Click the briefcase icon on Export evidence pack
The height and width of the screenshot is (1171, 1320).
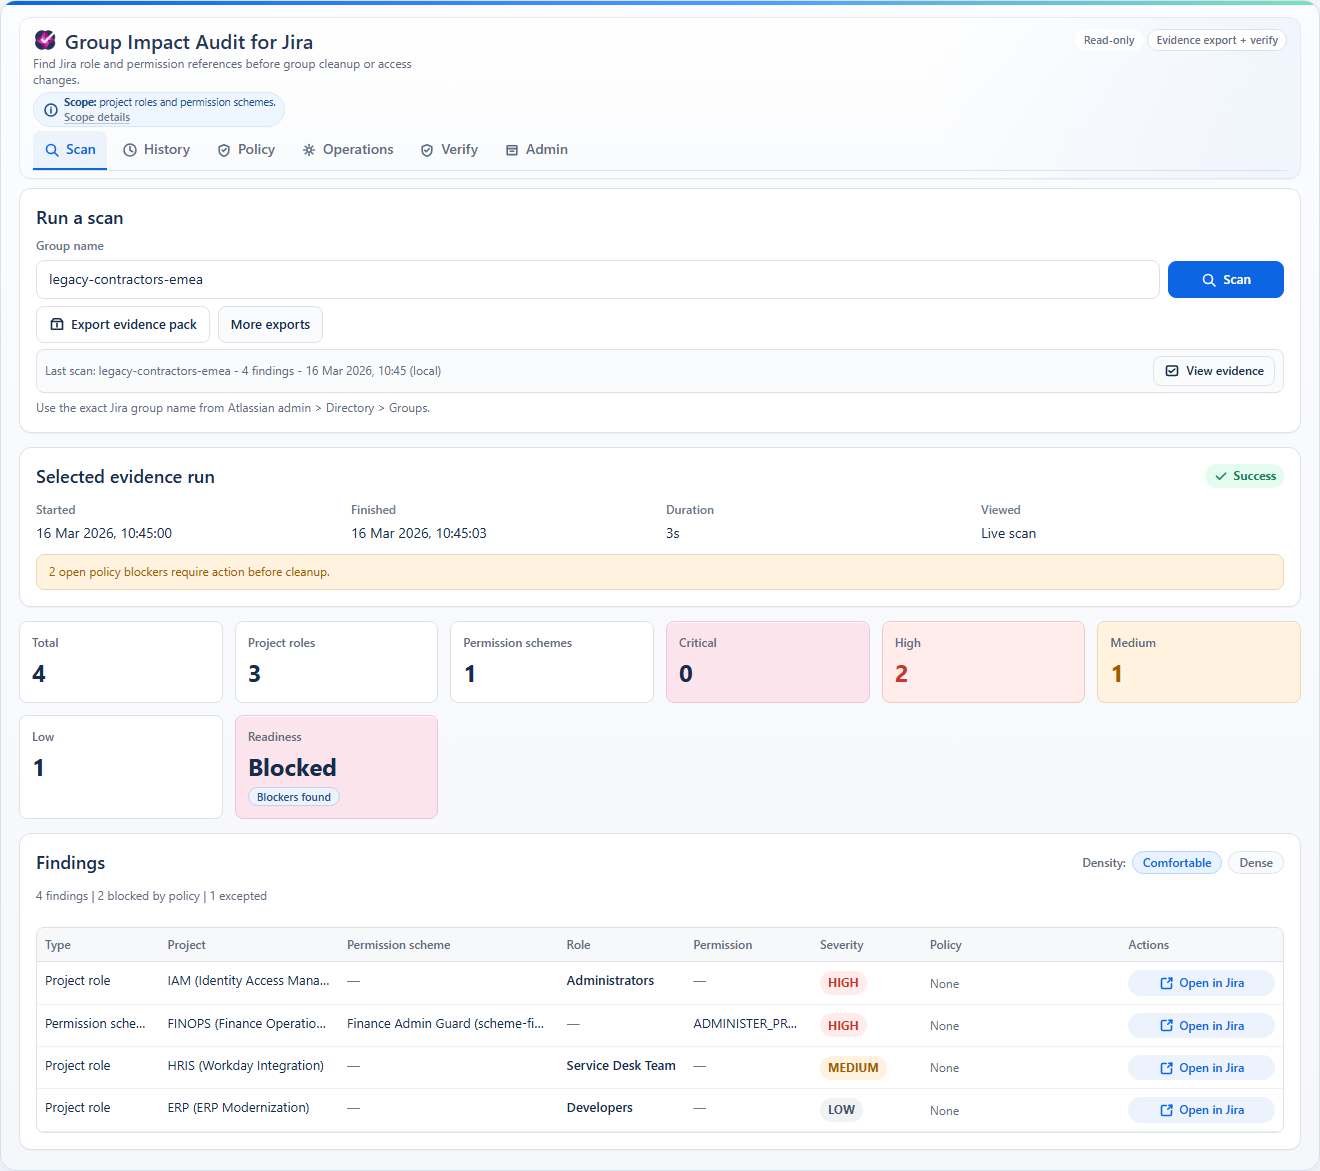point(57,324)
